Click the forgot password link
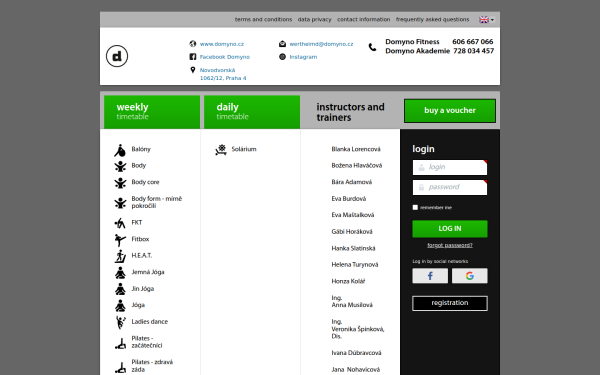 click(x=450, y=245)
